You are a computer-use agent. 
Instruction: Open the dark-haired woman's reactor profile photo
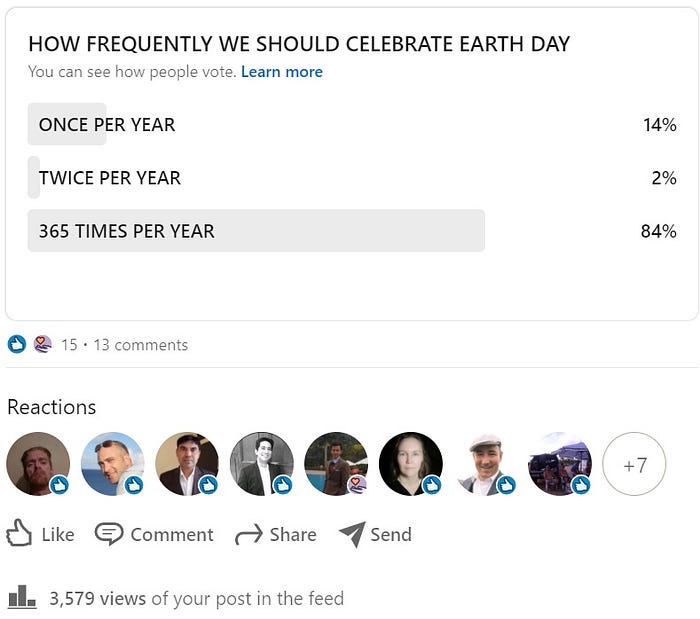coord(410,464)
